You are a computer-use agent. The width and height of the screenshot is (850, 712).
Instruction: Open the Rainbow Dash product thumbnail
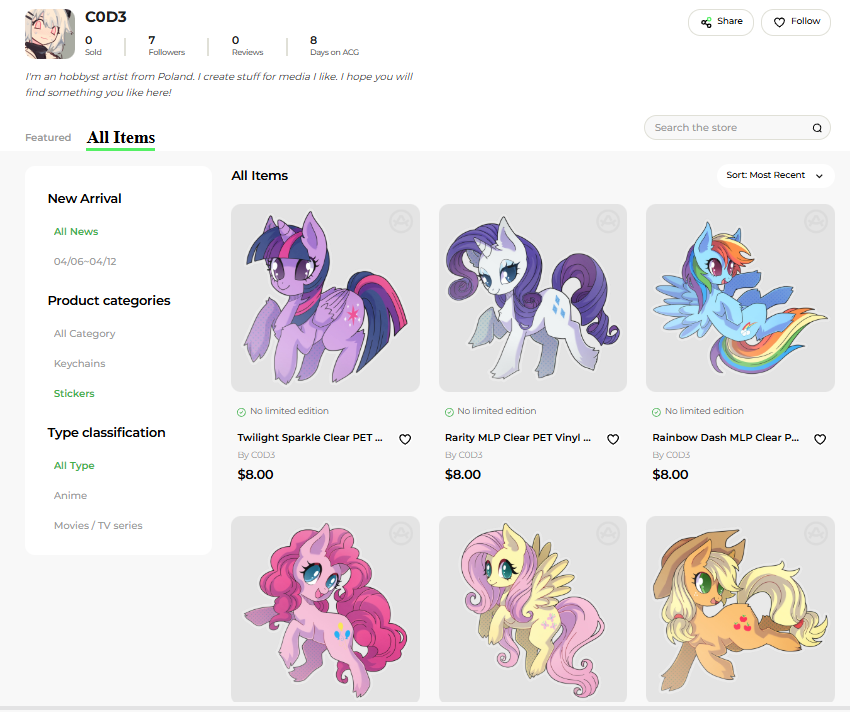click(740, 298)
